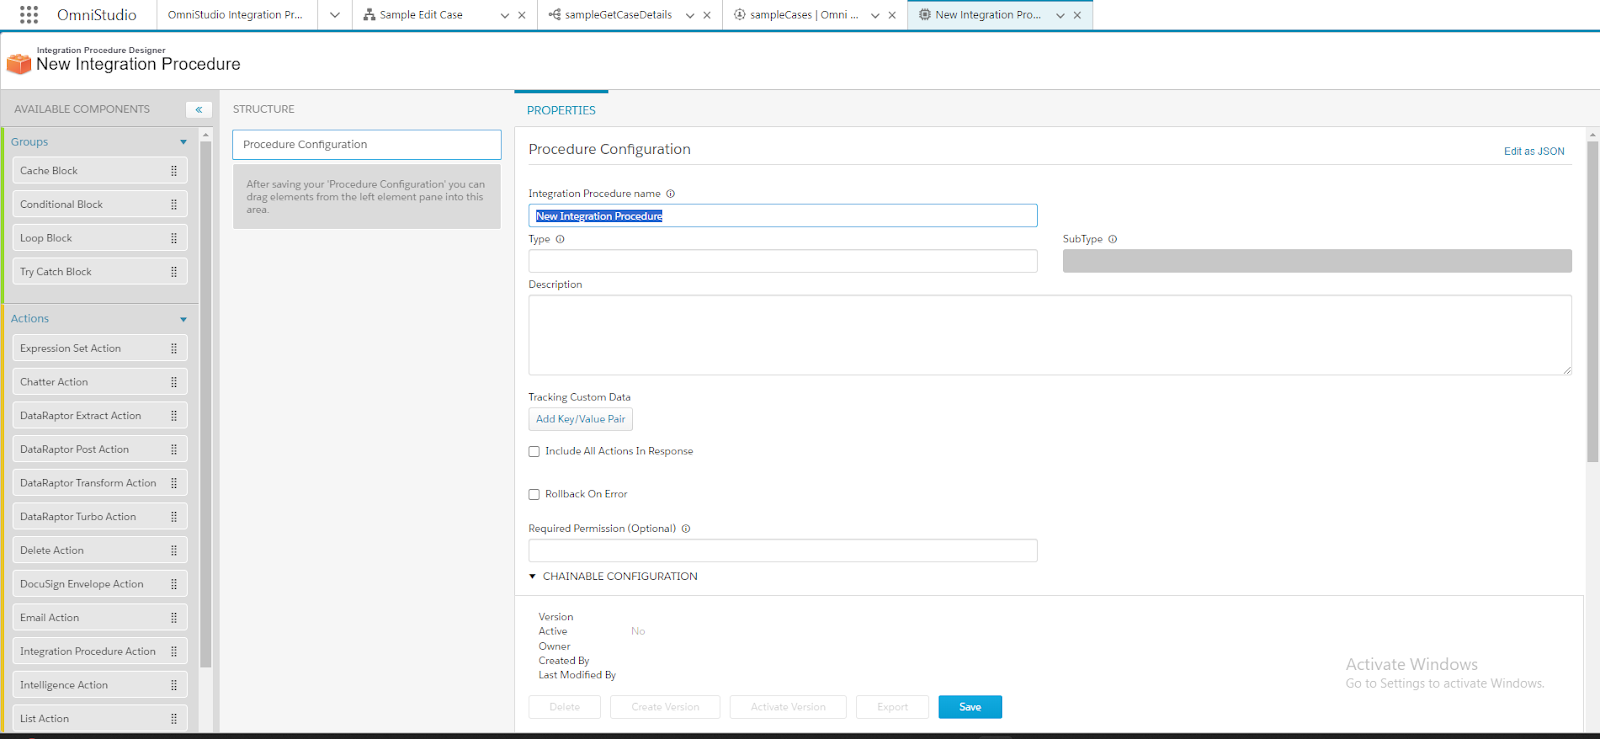
Task: Click info icon next to SubType label
Action: [1112, 239]
